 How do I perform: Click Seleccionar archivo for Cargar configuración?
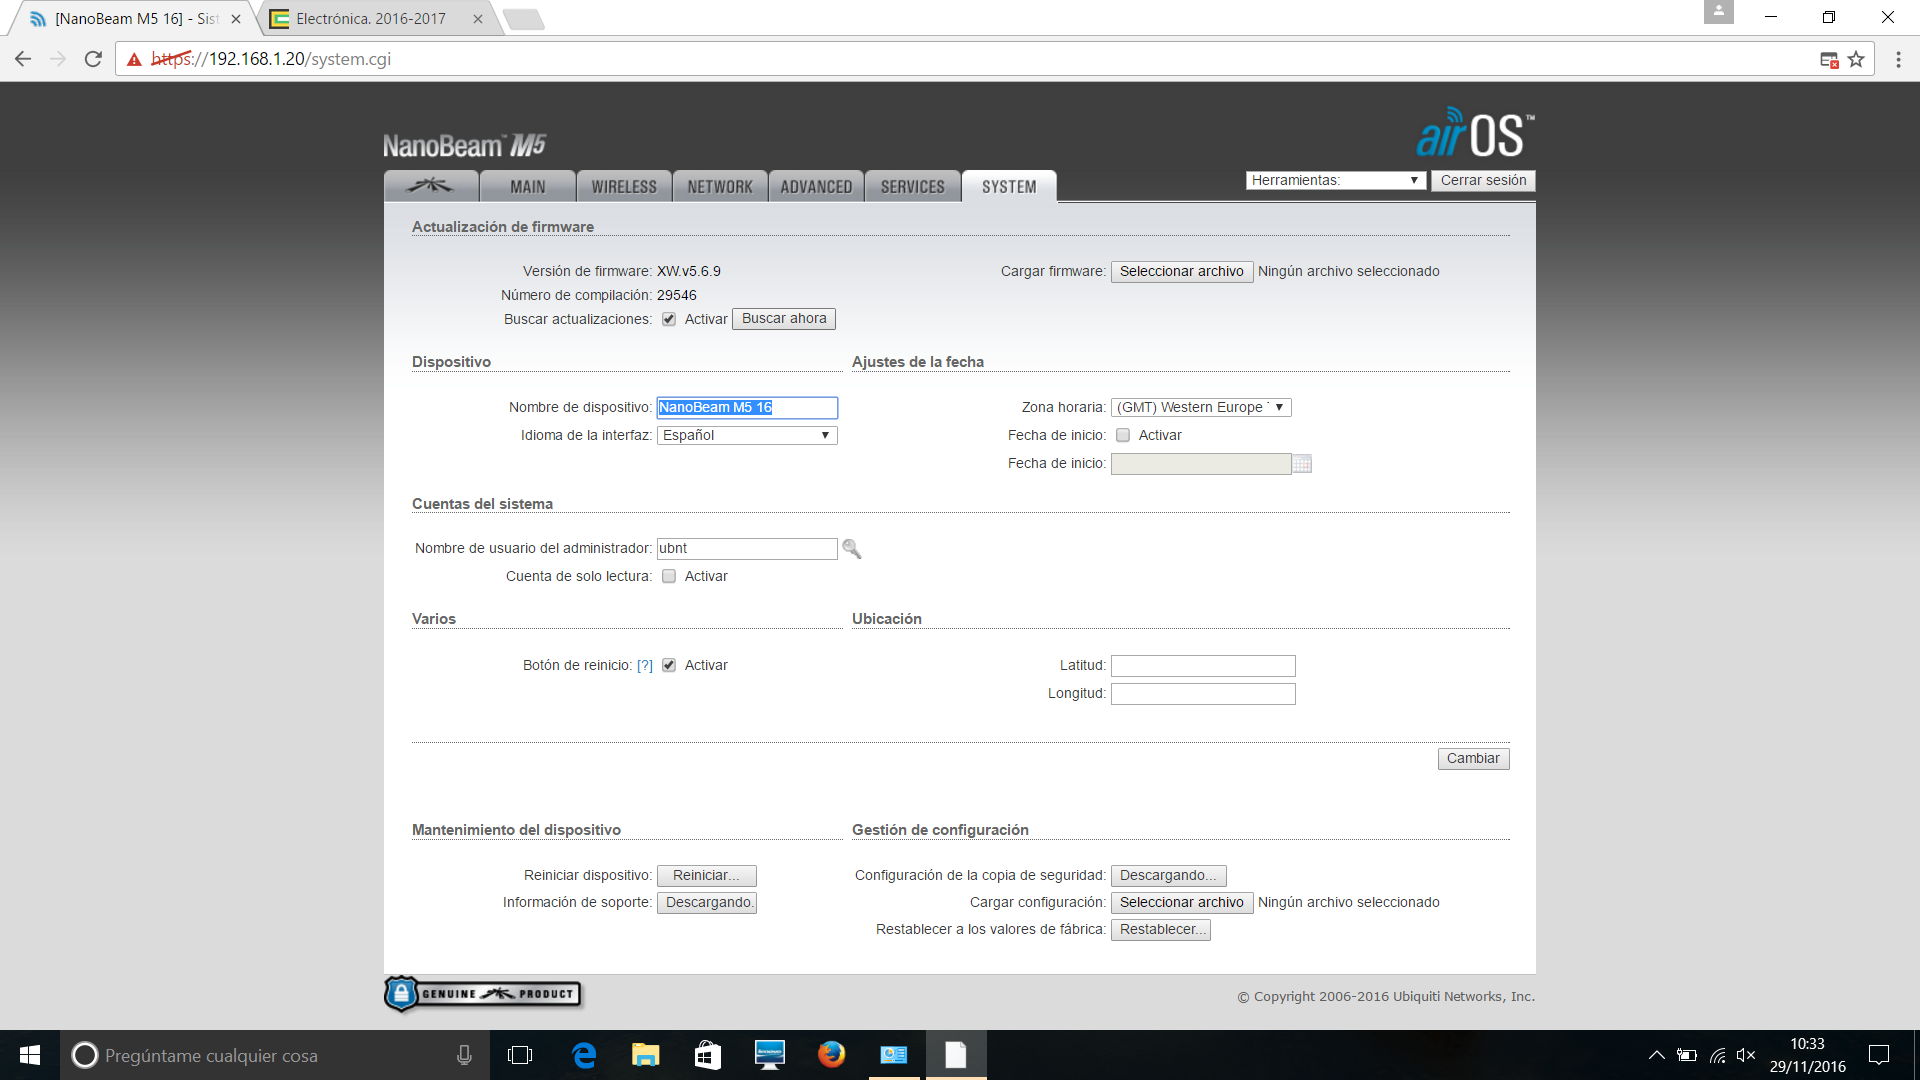1182,903
